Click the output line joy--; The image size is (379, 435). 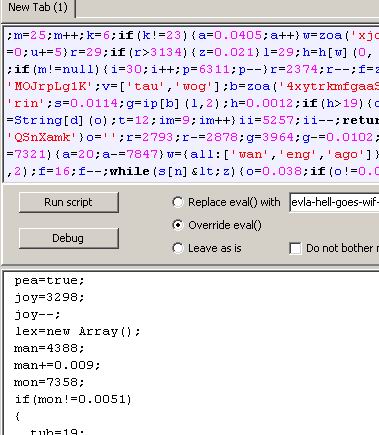tap(37, 315)
